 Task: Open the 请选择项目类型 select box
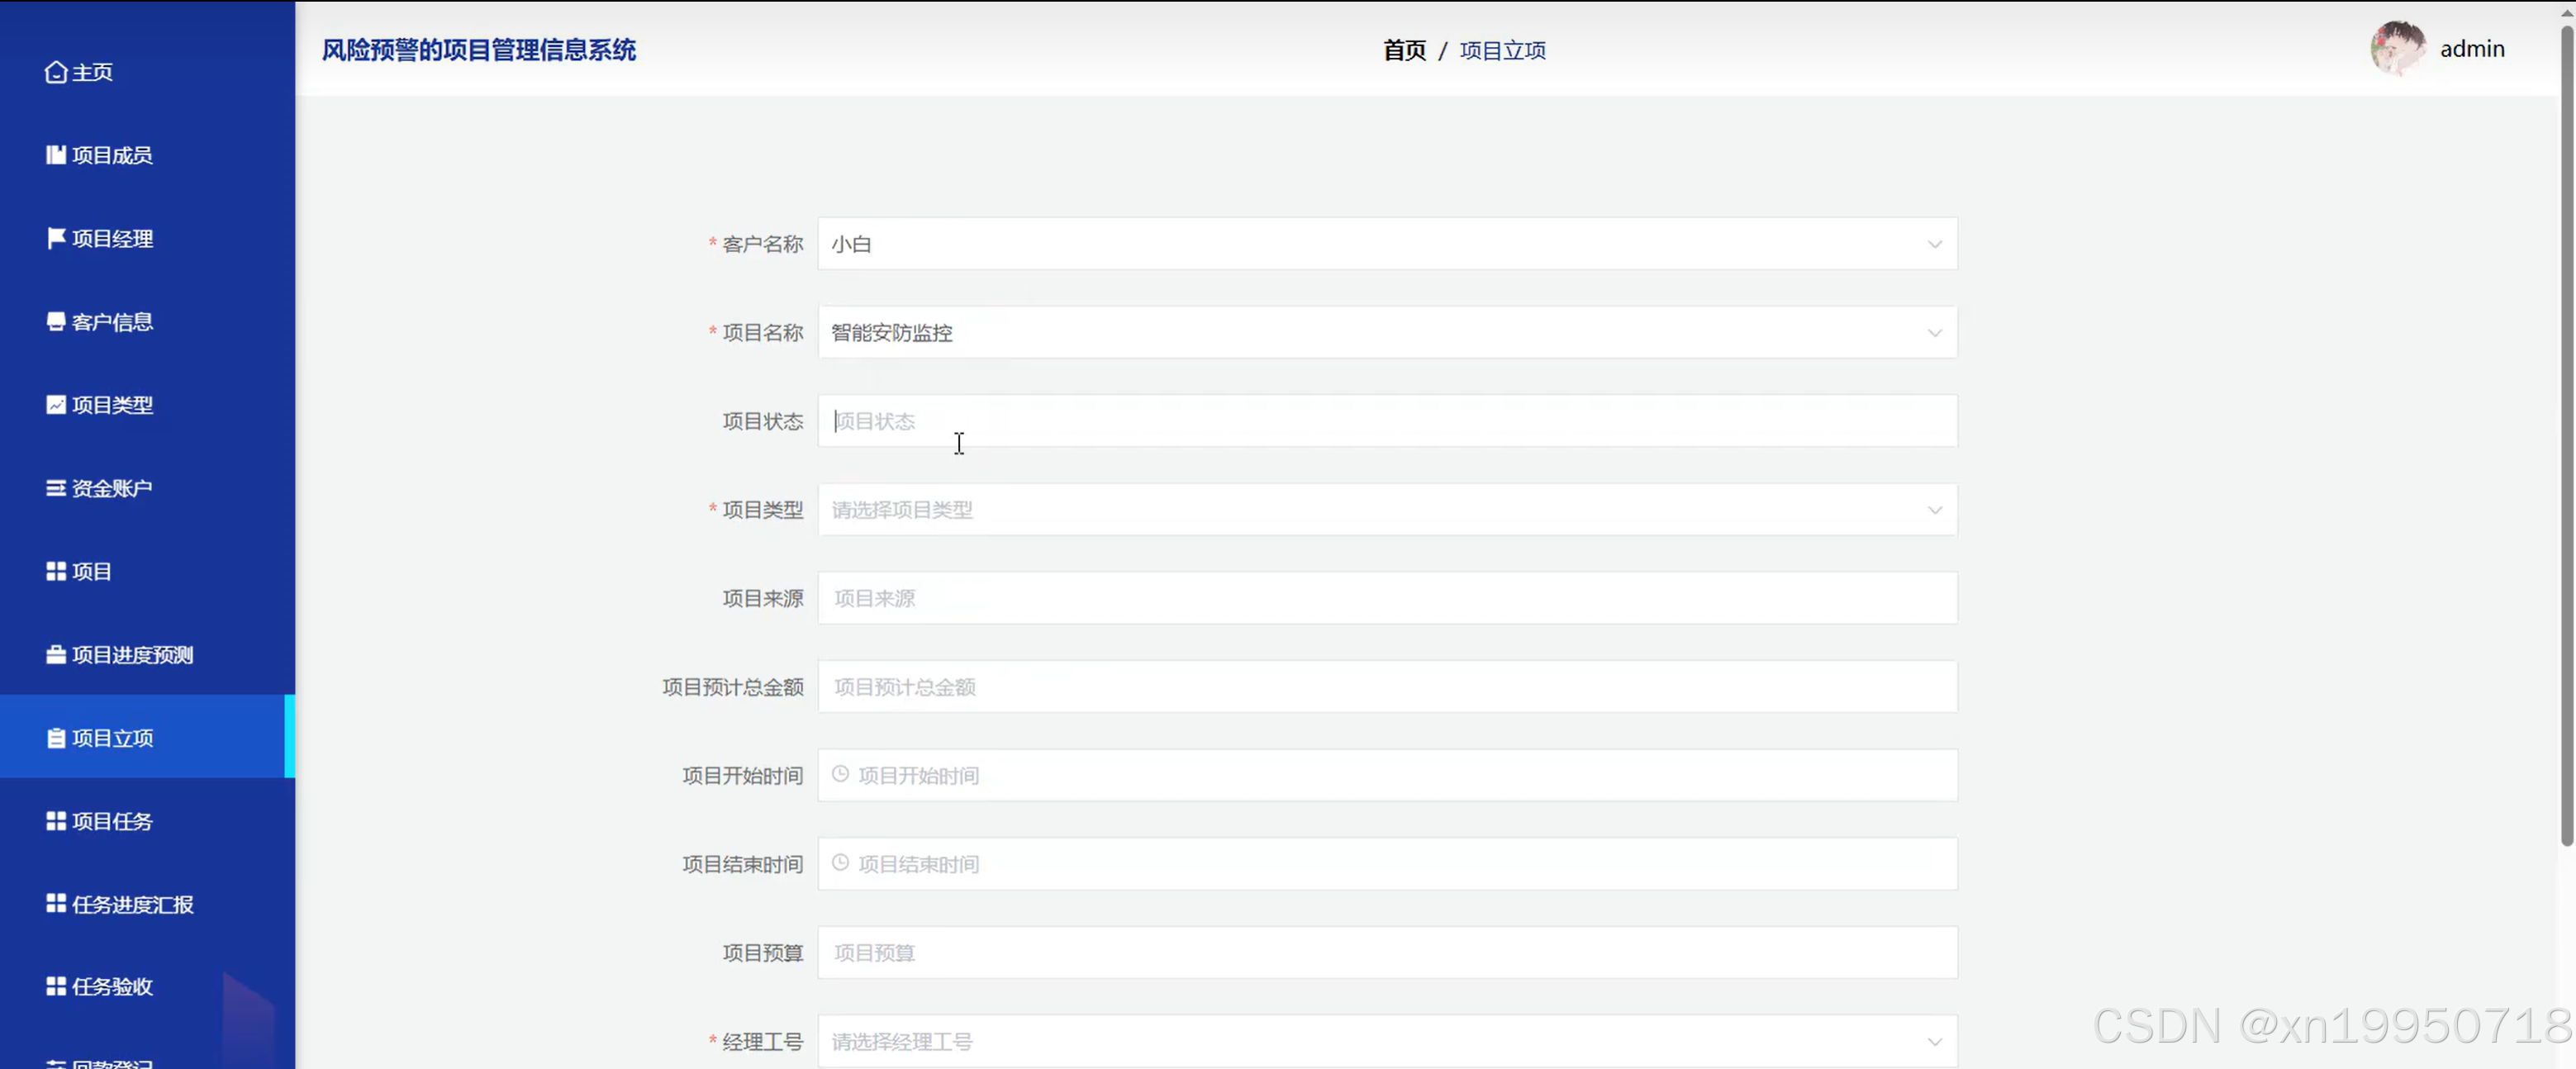[1387, 510]
